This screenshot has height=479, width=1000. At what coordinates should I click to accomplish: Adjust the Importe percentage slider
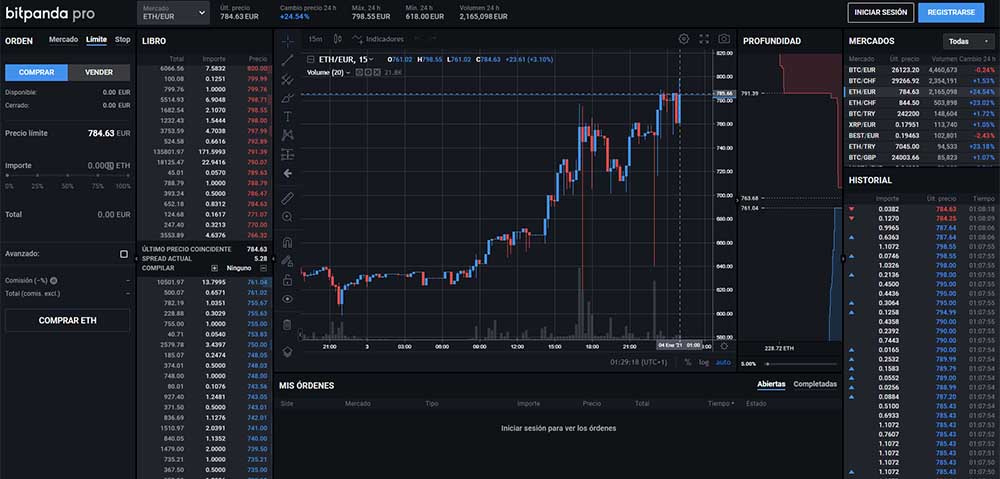pyautogui.click(x=68, y=174)
